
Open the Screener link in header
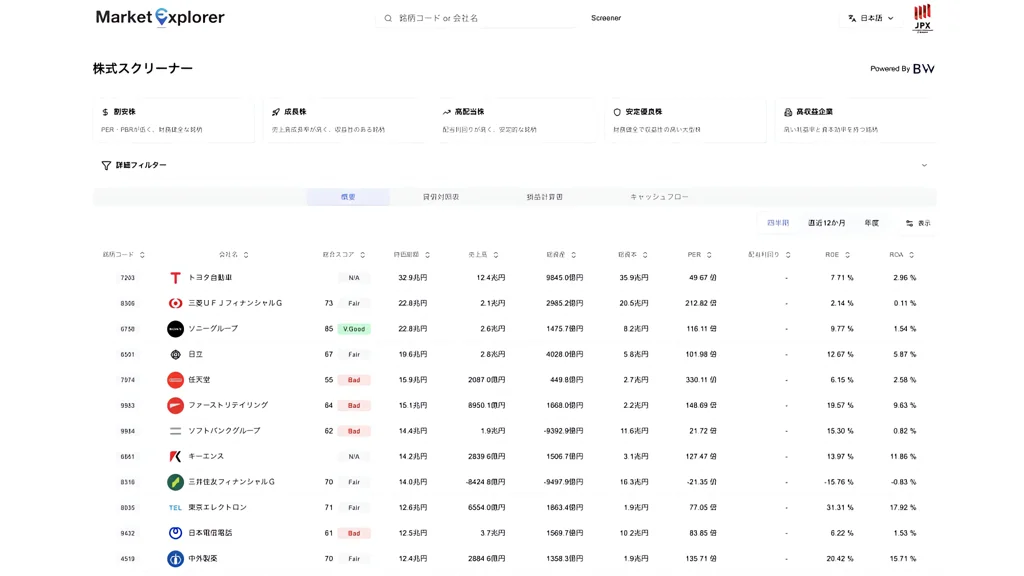point(606,18)
